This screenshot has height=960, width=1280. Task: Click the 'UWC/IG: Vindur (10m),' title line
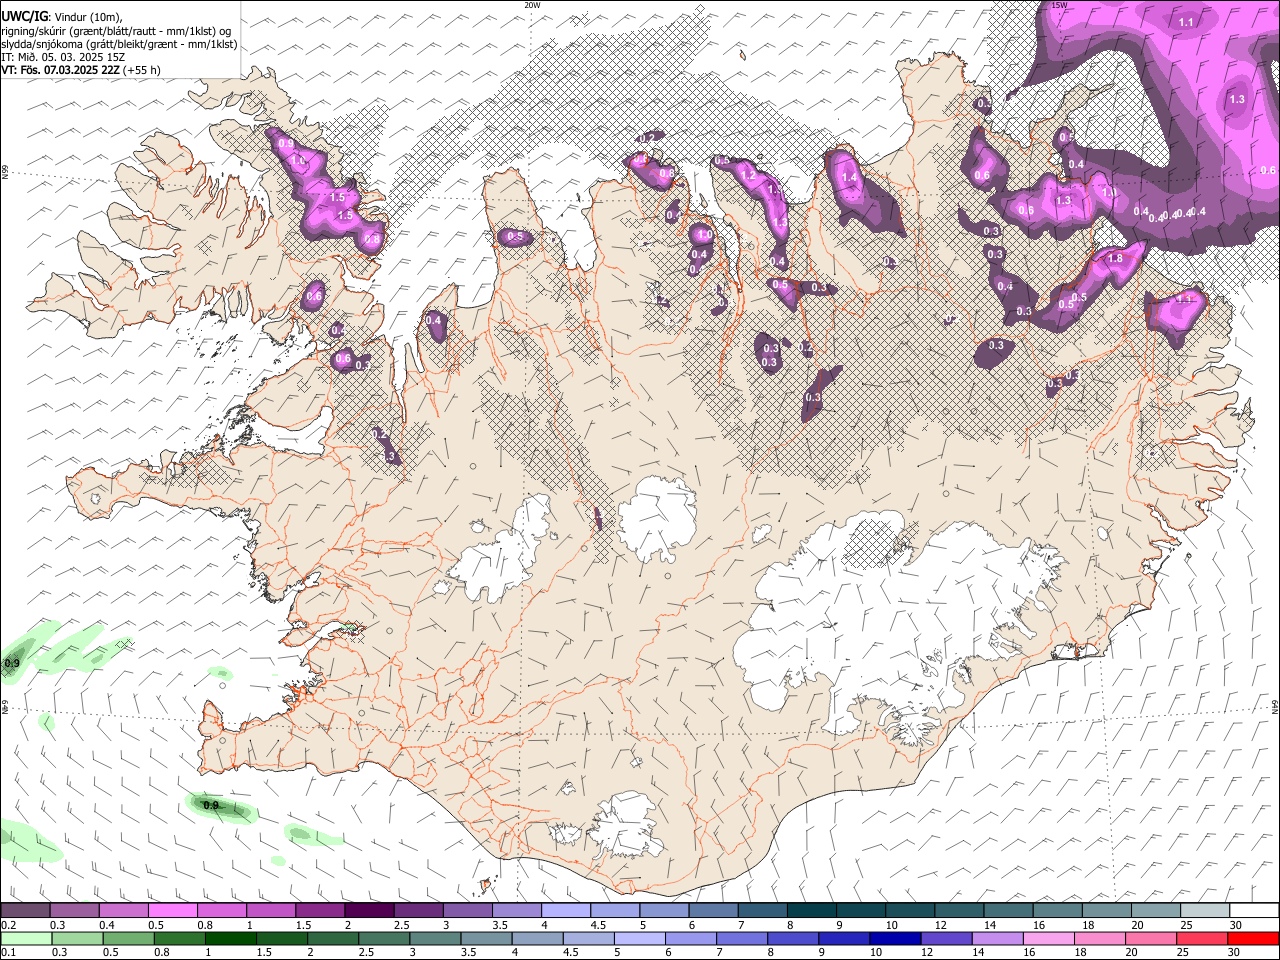(x=61, y=16)
